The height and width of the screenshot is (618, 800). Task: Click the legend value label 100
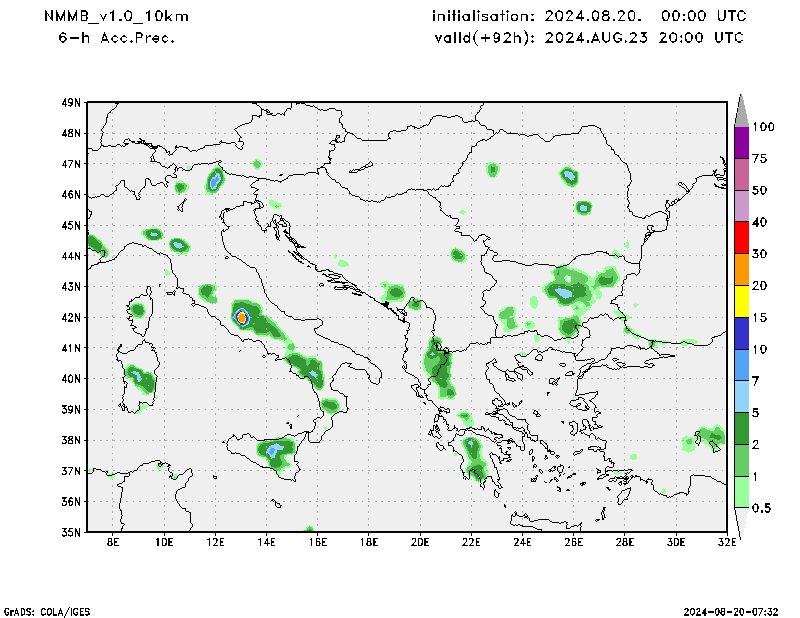click(x=764, y=127)
